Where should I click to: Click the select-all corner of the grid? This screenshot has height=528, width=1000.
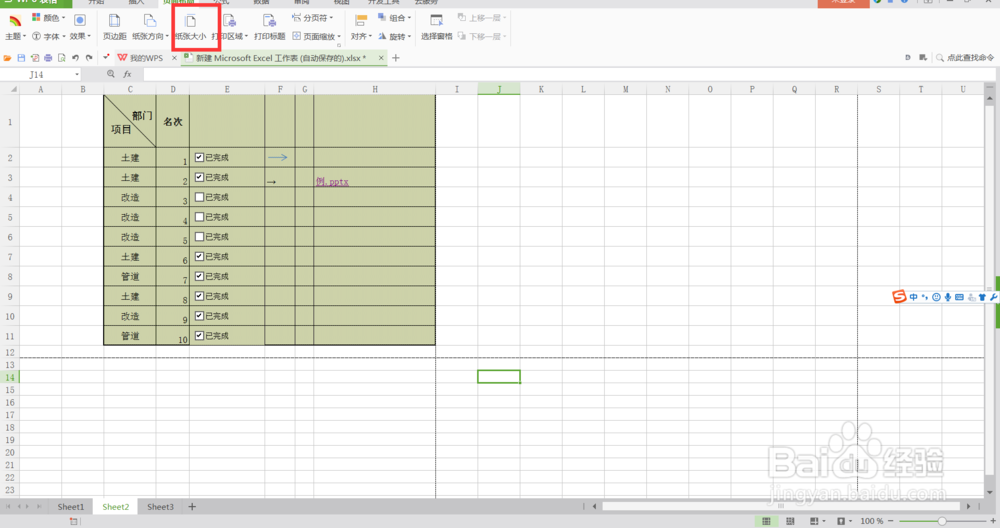pyautogui.click(x=10, y=89)
